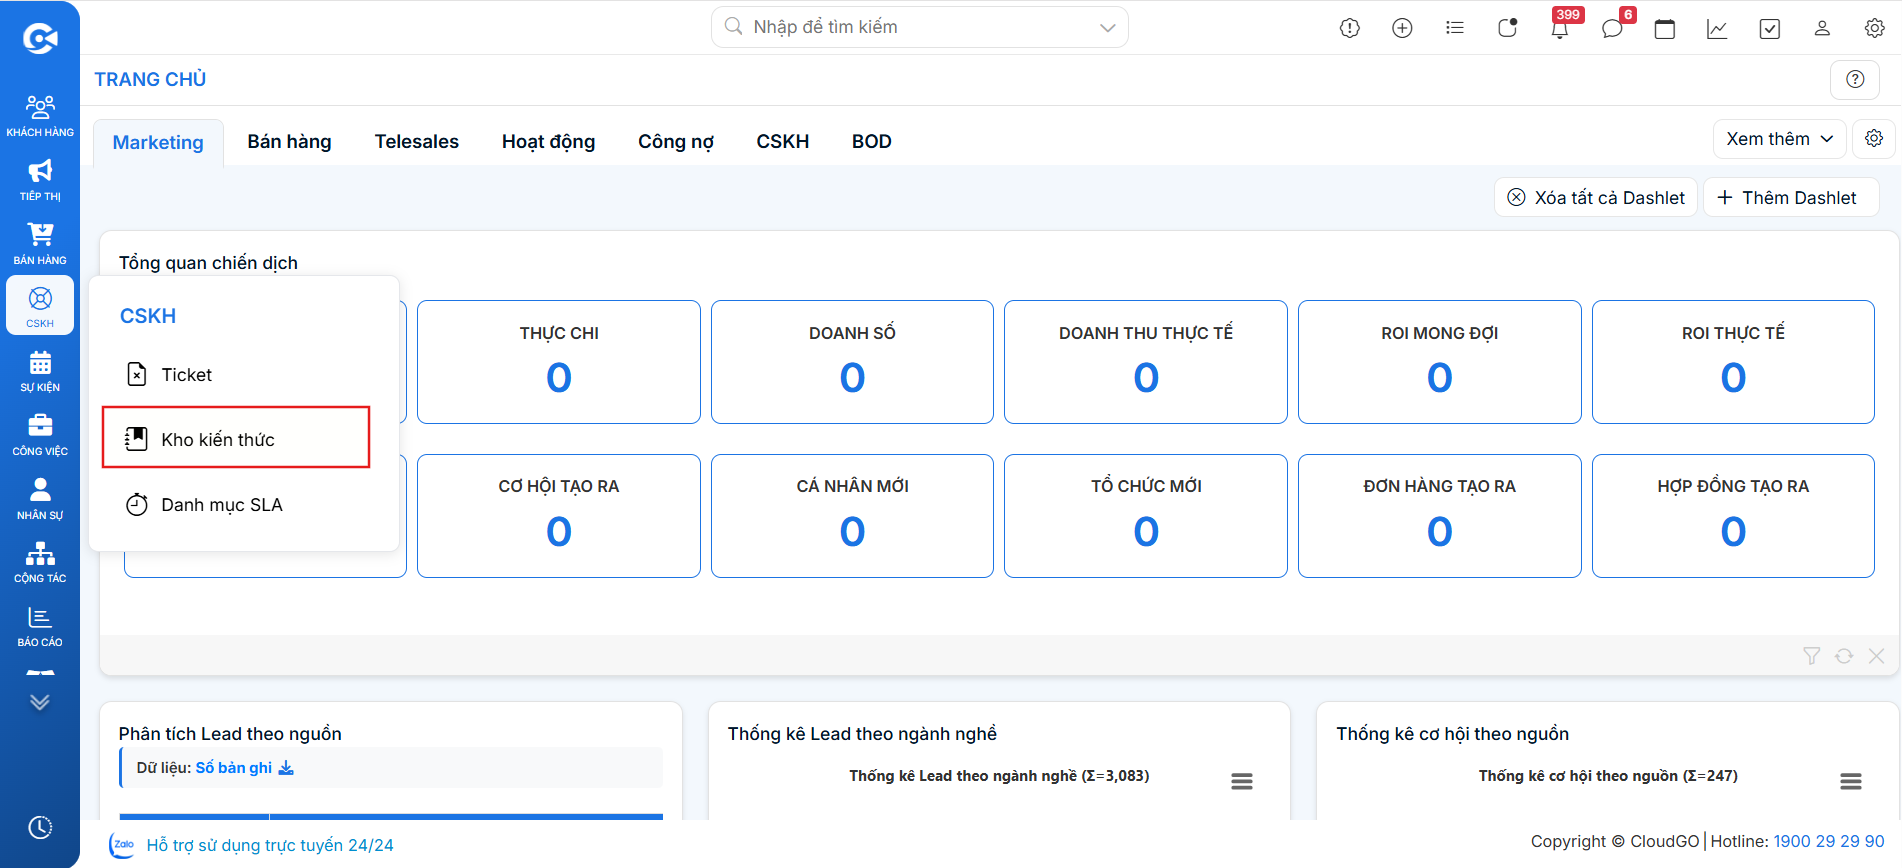Open the list menu icon in top bar
This screenshot has height=868, width=1902.
[1455, 28]
